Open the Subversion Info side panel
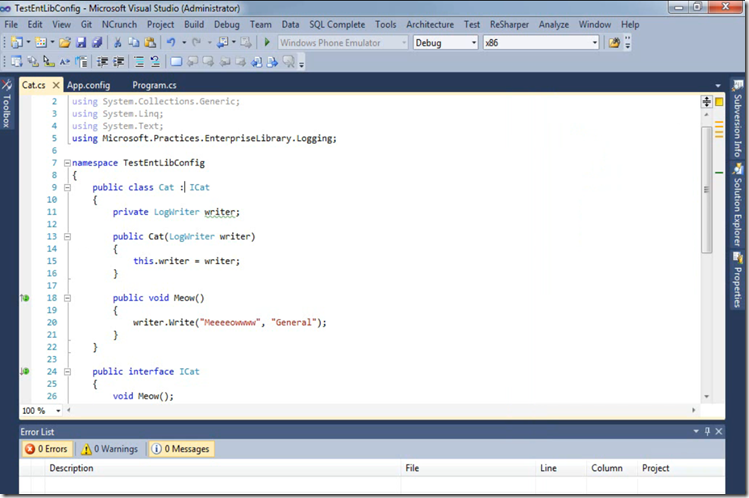The height and width of the screenshot is (498, 749). (x=738, y=119)
